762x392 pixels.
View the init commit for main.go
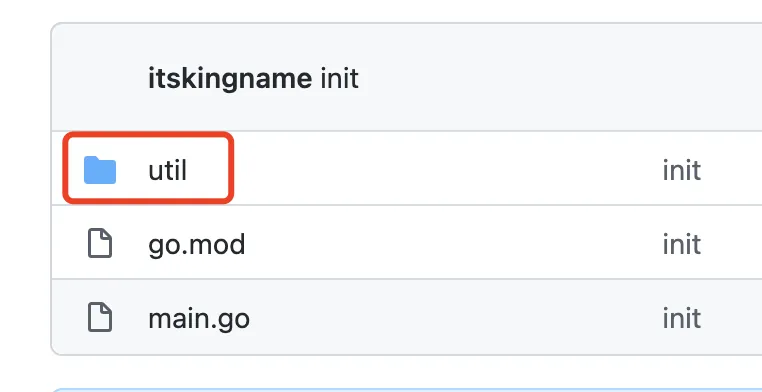click(681, 318)
